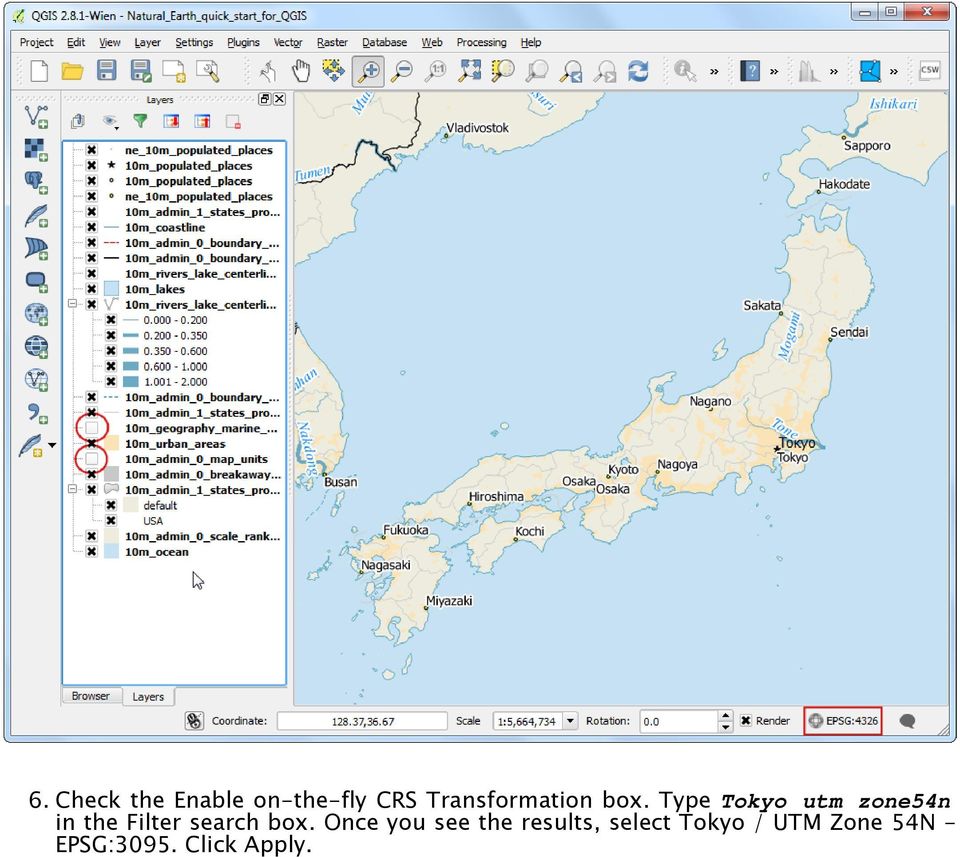The width and height of the screenshot is (960, 857).
Task: Click the Refresh map icon
Action: coord(638,71)
